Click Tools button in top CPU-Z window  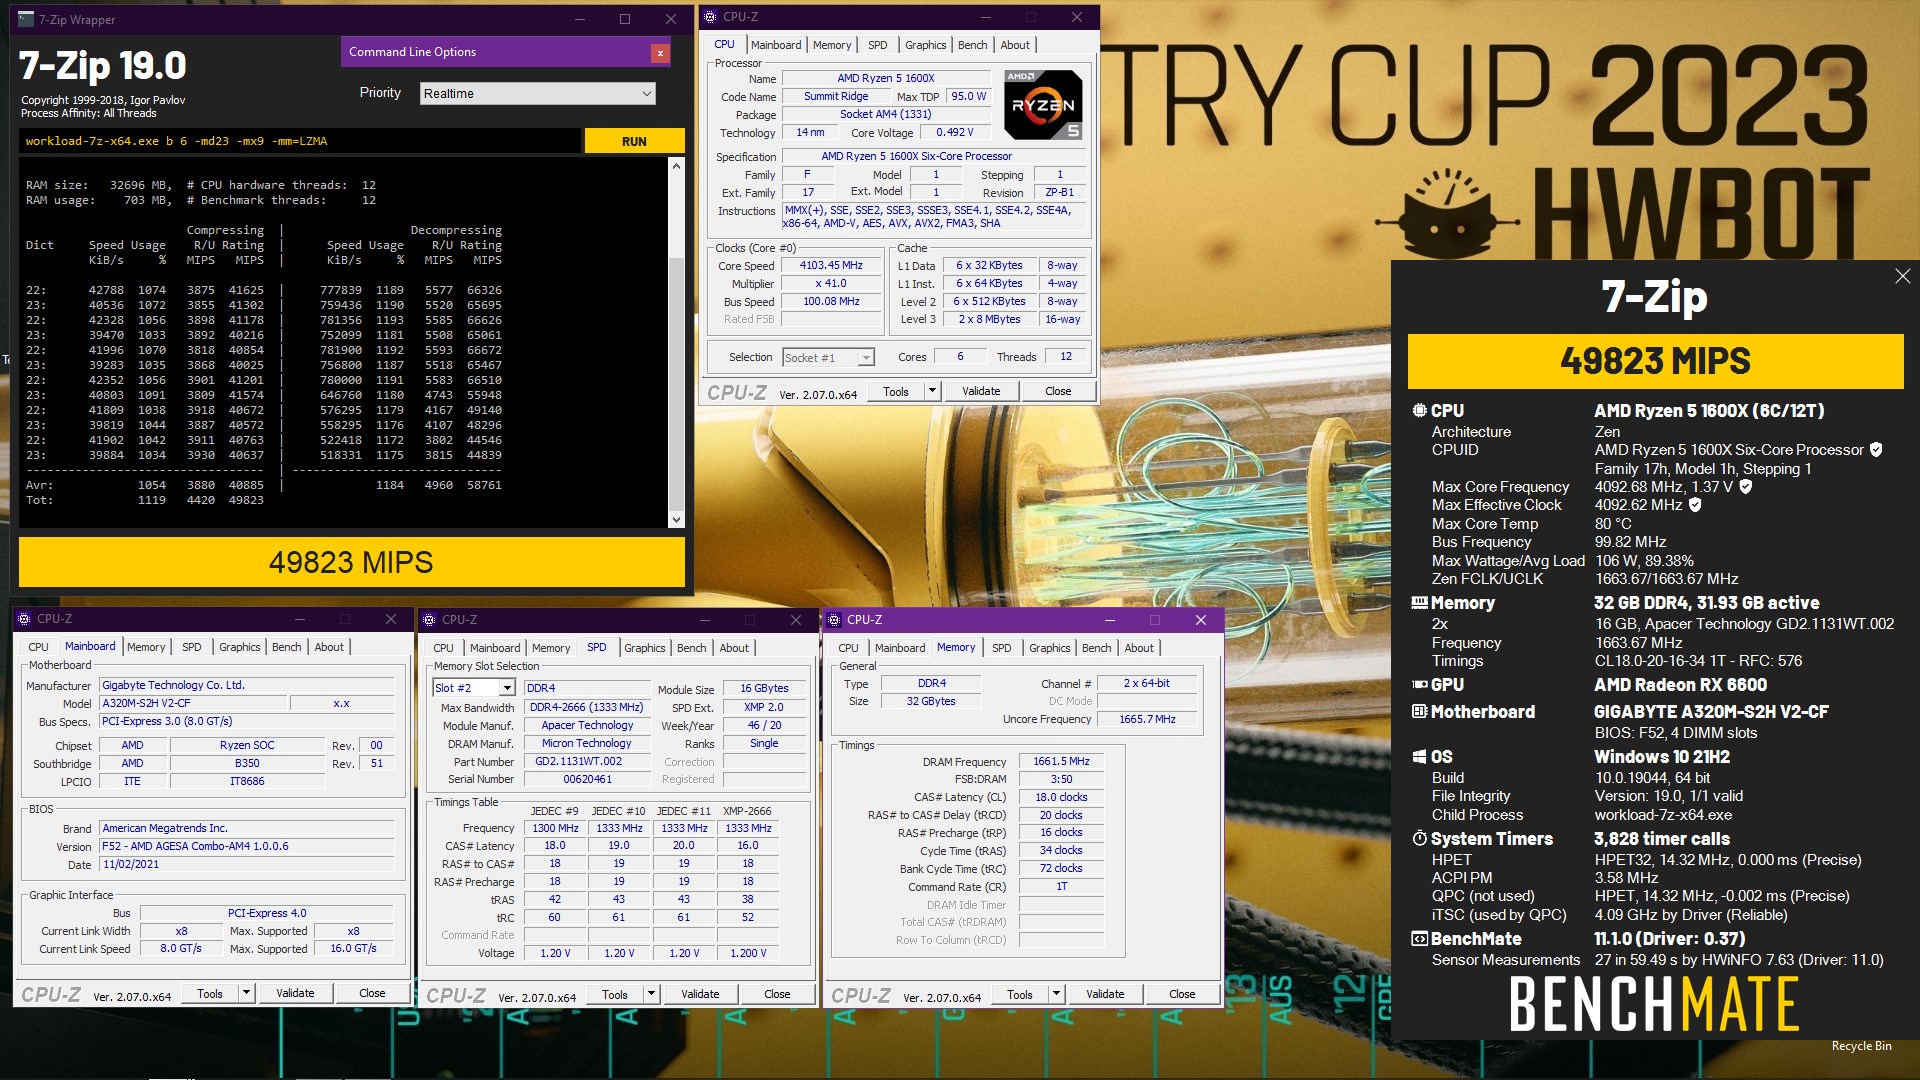[x=896, y=391]
